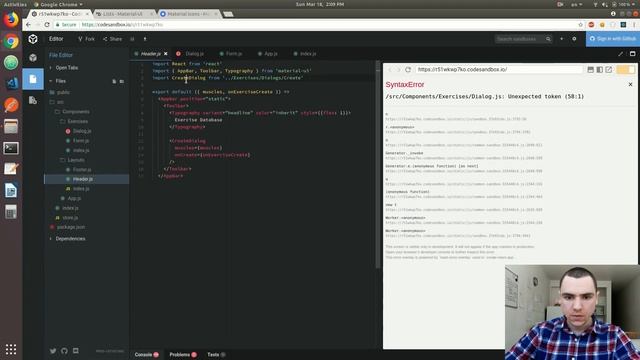Show applications grid in the dock
Image resolution: width=640 pixels, height=360 pixels.
click(x=11, y=349)
